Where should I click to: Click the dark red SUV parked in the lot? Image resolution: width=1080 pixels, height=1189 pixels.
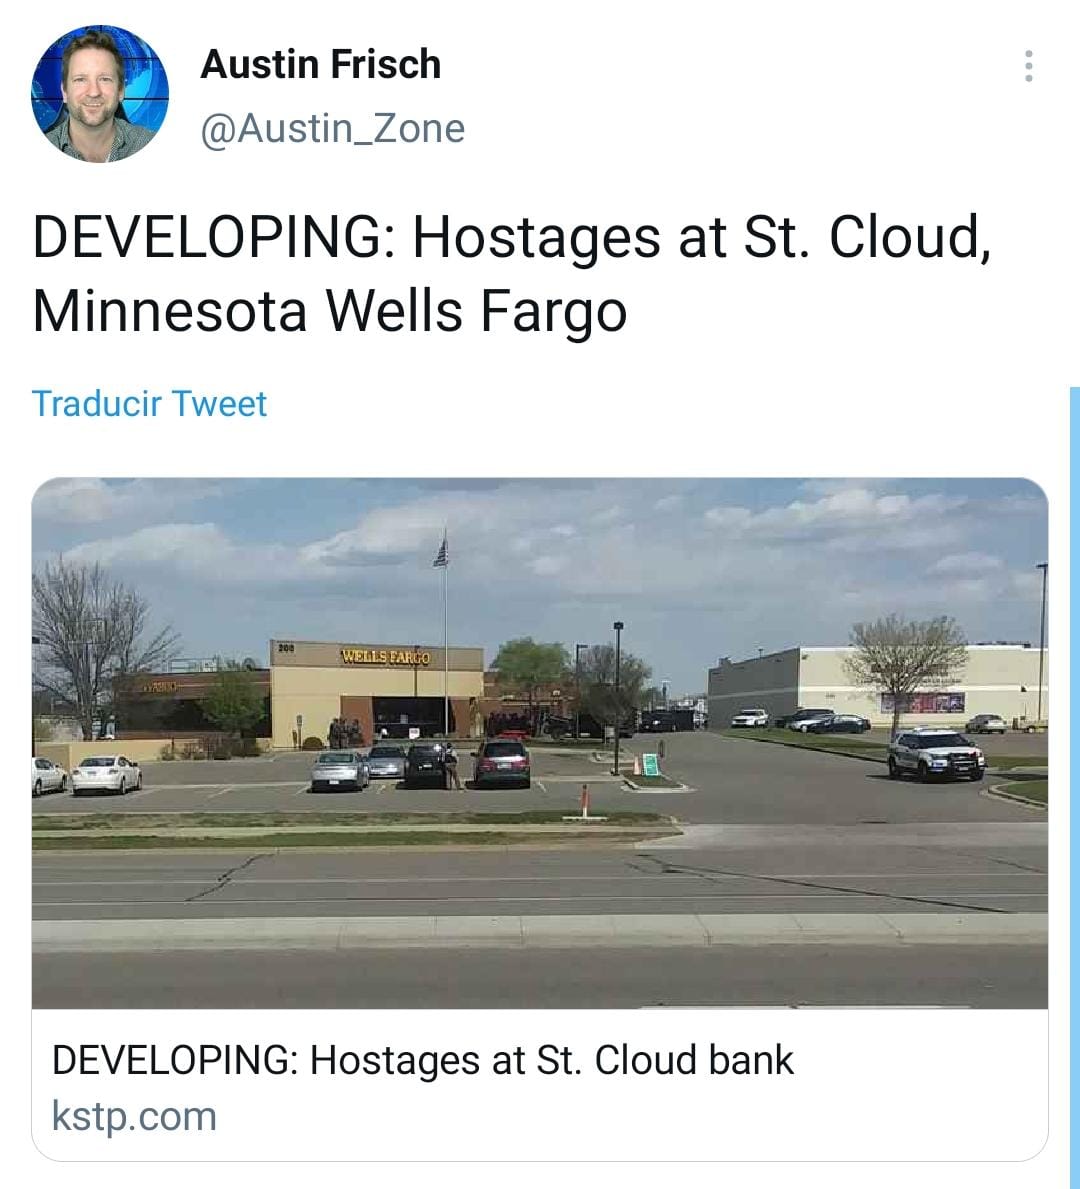pyautogui.click(x=501, y=763)
